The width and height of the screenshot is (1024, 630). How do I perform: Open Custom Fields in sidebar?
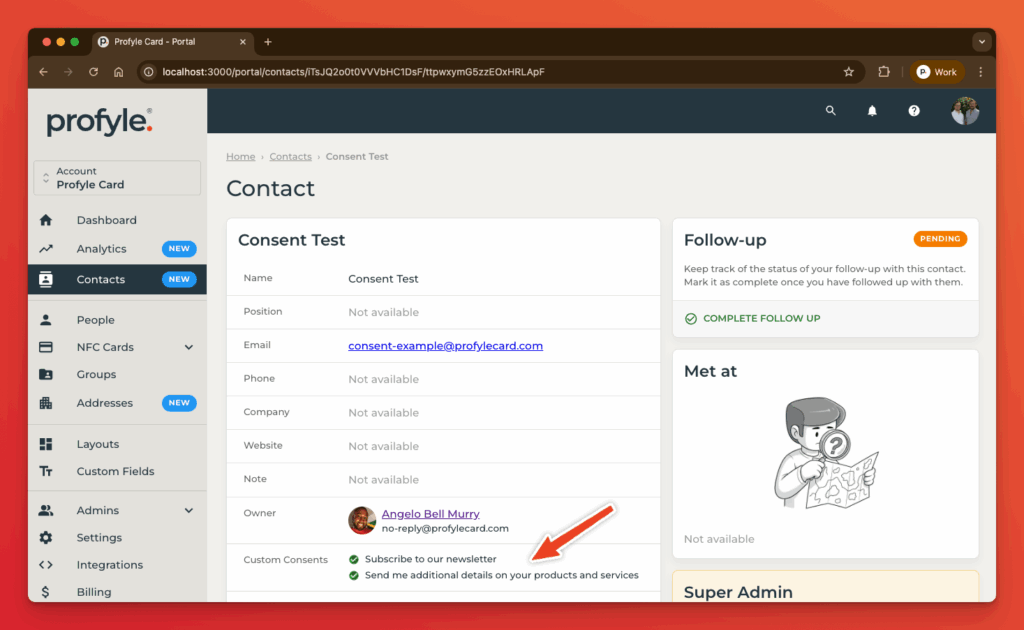116,471
